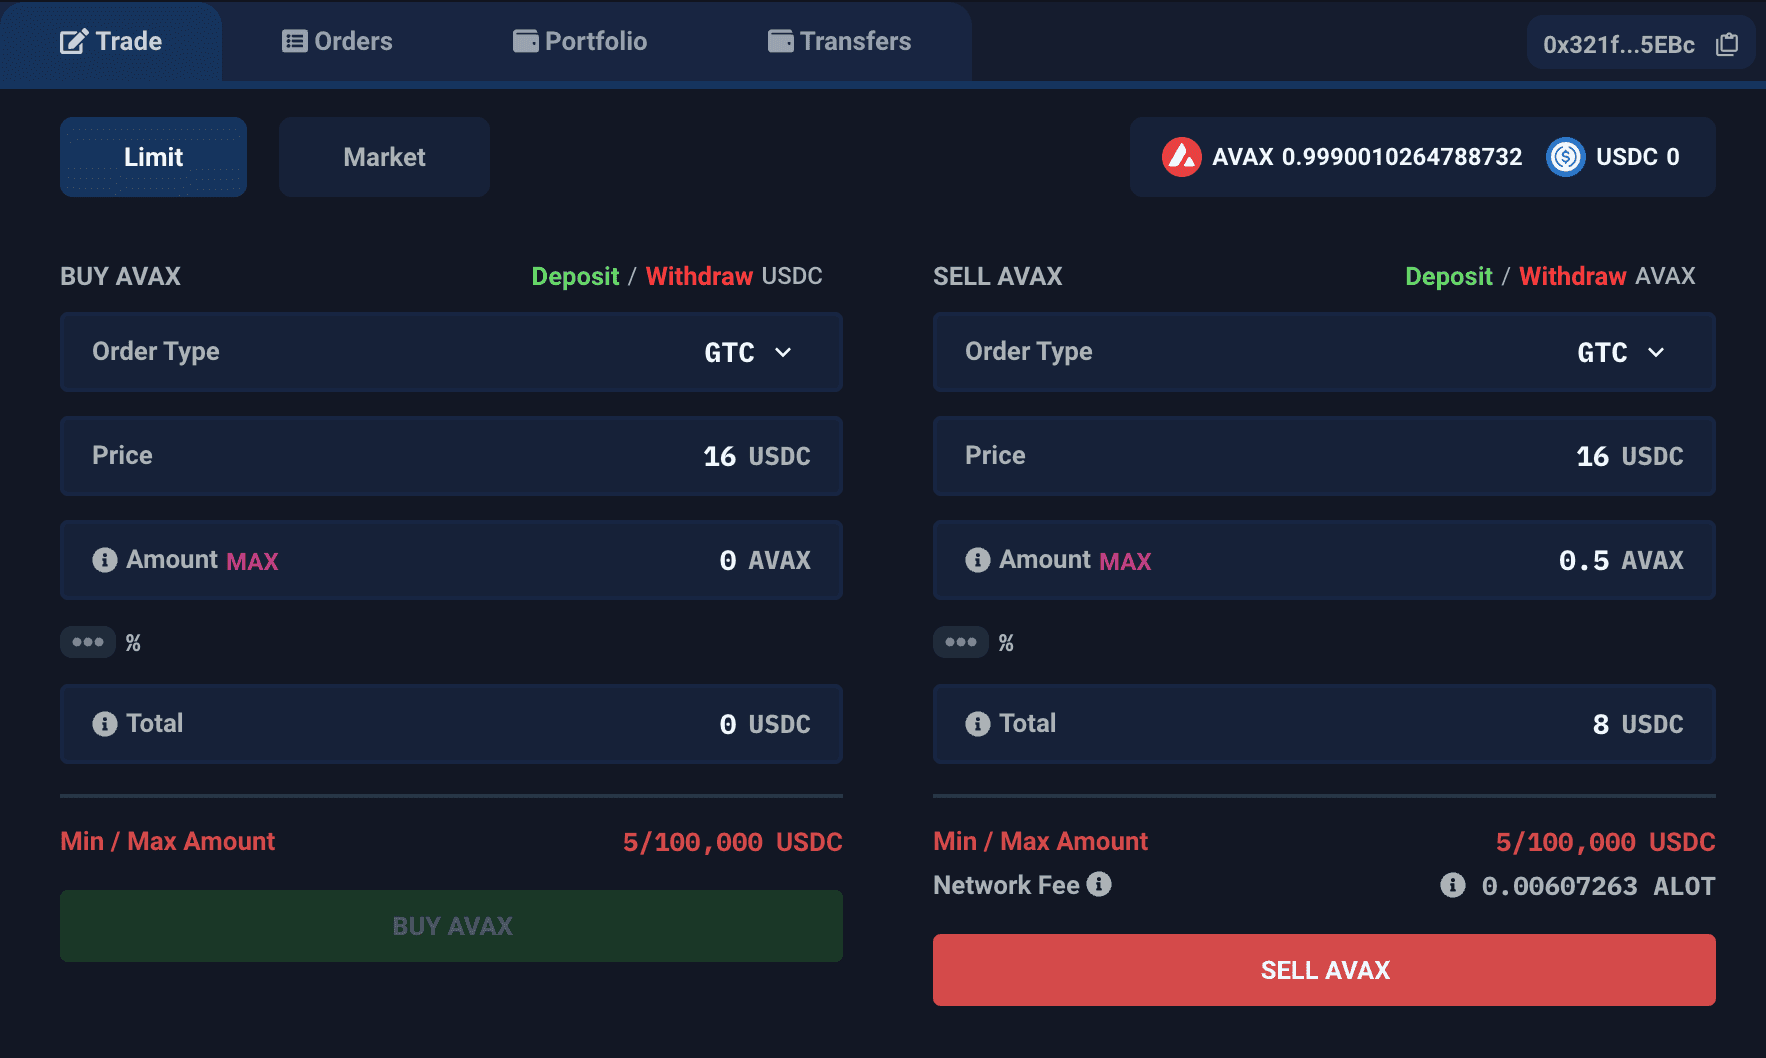Click chevron of Sell Order Type dropdown
The image size is (1766, 1058).
tap(1656, 352)
